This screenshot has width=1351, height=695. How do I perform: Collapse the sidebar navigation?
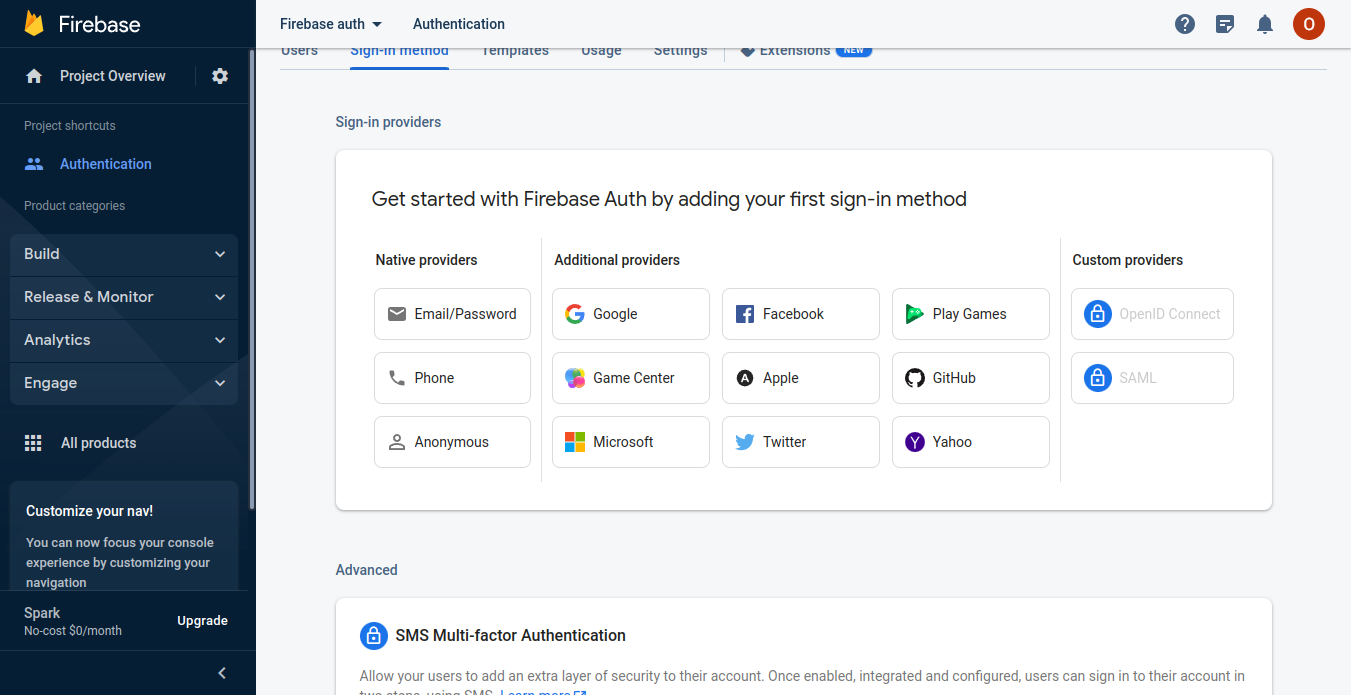click(222, 673)
